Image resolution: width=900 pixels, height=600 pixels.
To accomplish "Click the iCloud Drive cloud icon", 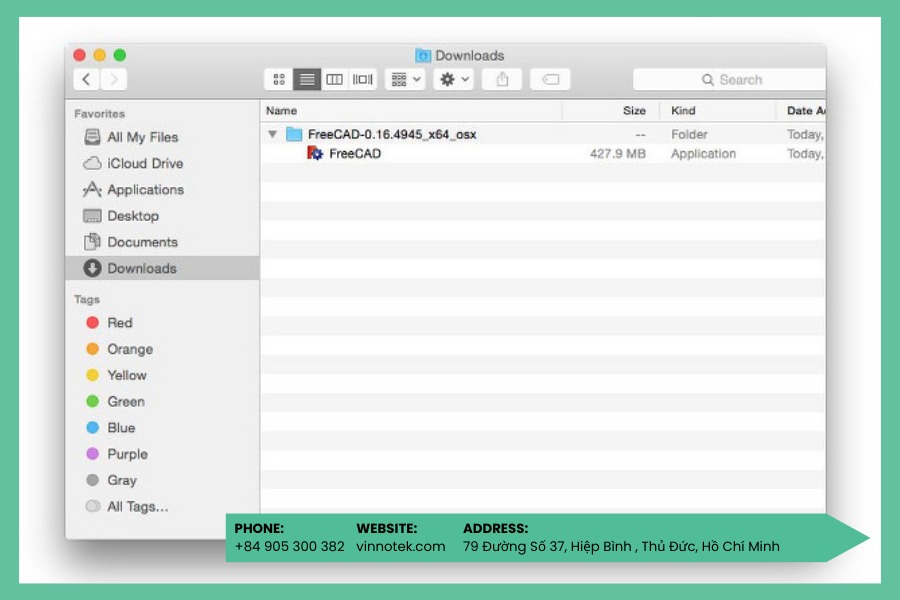I will click(92, 164).
